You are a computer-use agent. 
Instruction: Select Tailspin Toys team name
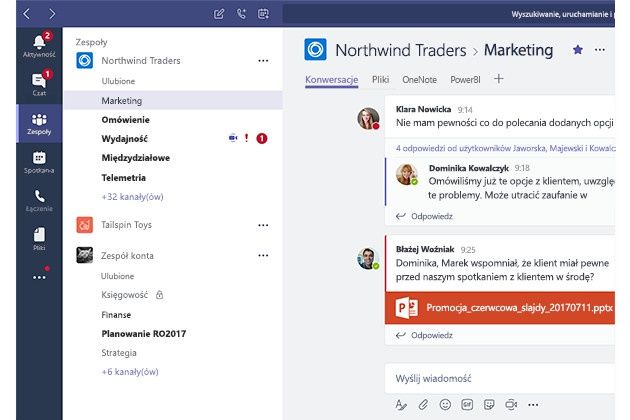126,225
